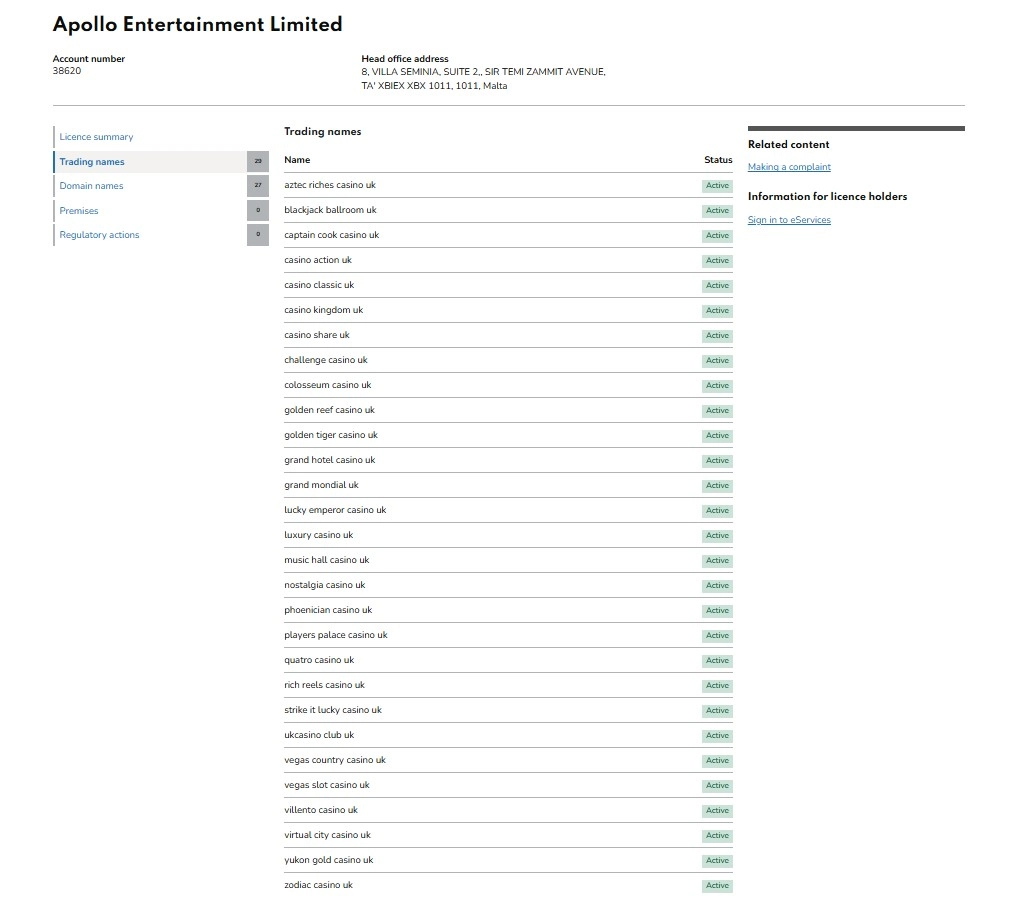Select 'casino classic uk' name
The width and height of the screenshot is (1009, 897).
[319, 285]
